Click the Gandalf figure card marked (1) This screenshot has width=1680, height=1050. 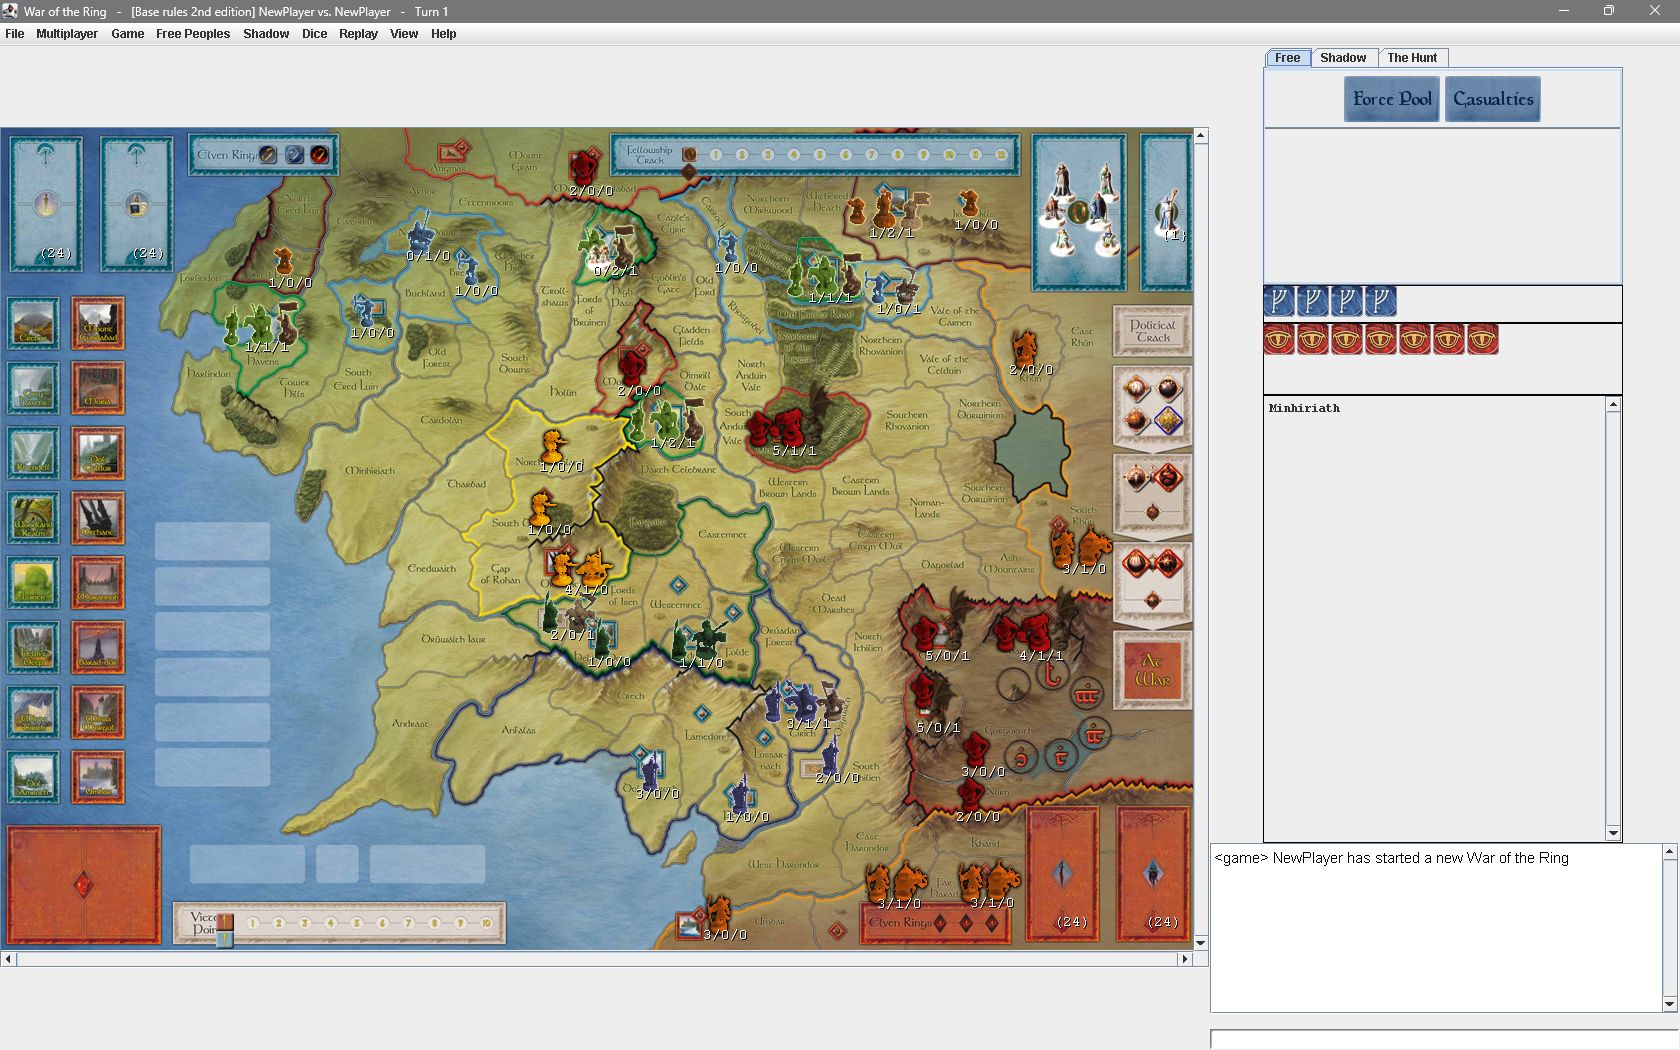[1167, 212]
